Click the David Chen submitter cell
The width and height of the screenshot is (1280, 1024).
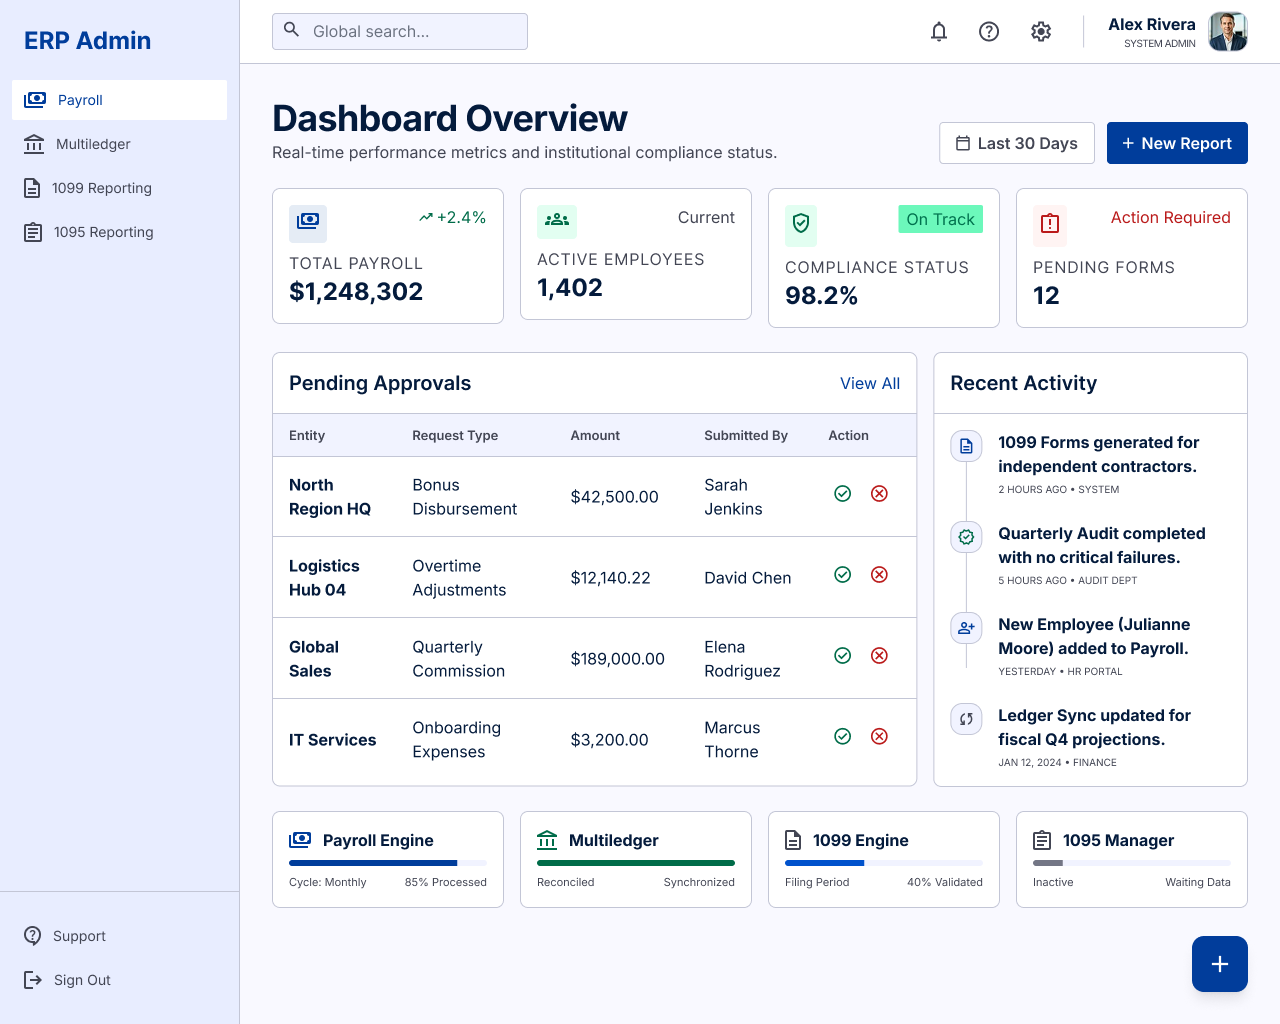click(748, 578)
